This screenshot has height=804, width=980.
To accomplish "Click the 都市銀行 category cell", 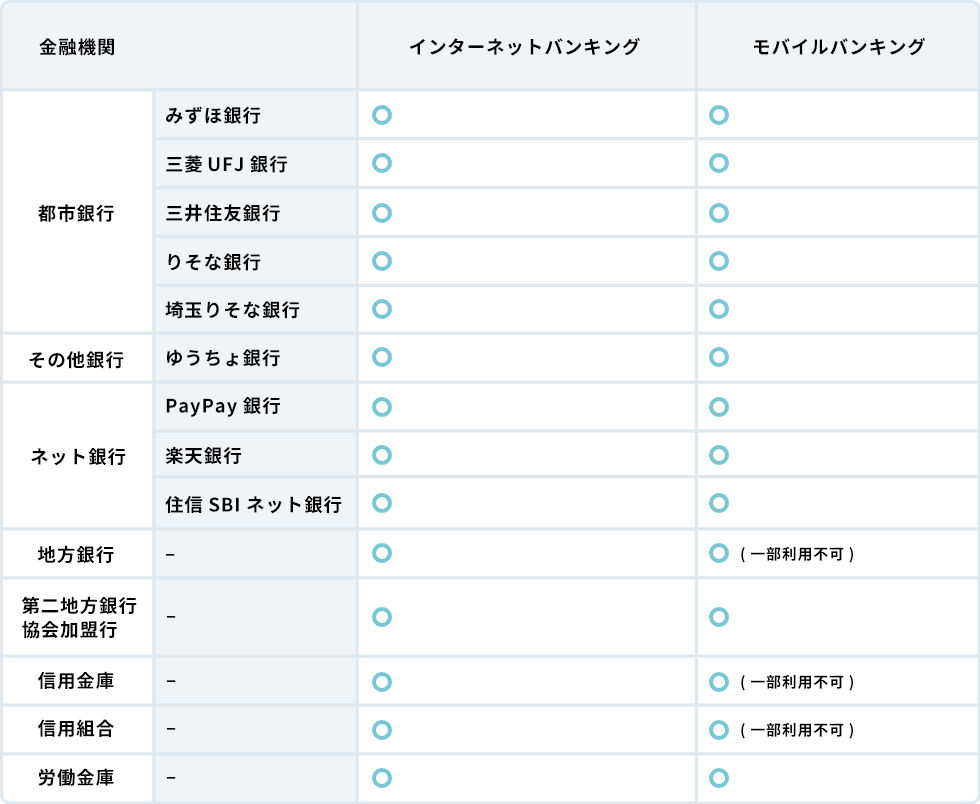I will click(x=76, y=213).
